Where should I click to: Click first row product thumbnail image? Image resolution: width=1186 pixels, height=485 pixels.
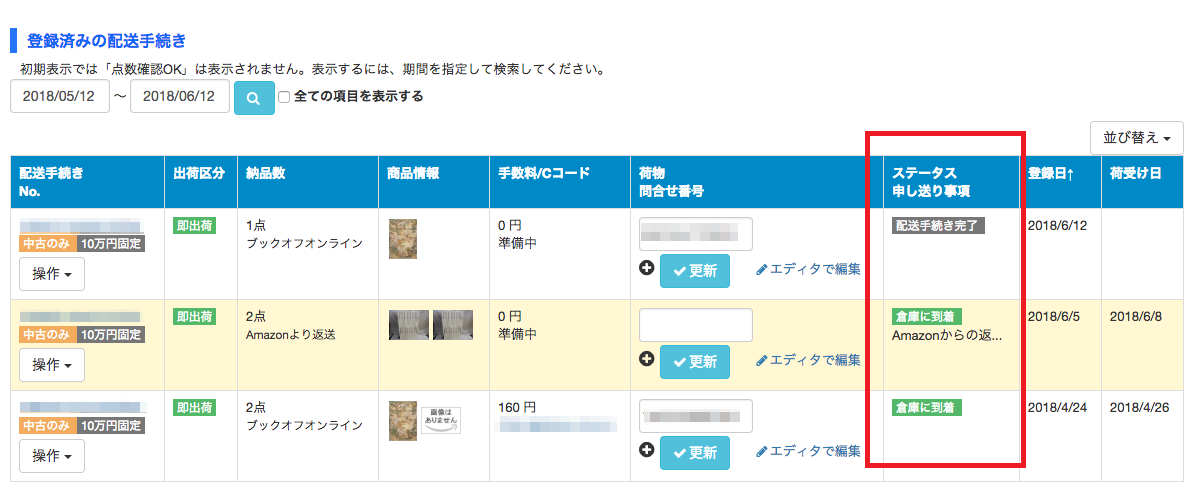point(403,239)
